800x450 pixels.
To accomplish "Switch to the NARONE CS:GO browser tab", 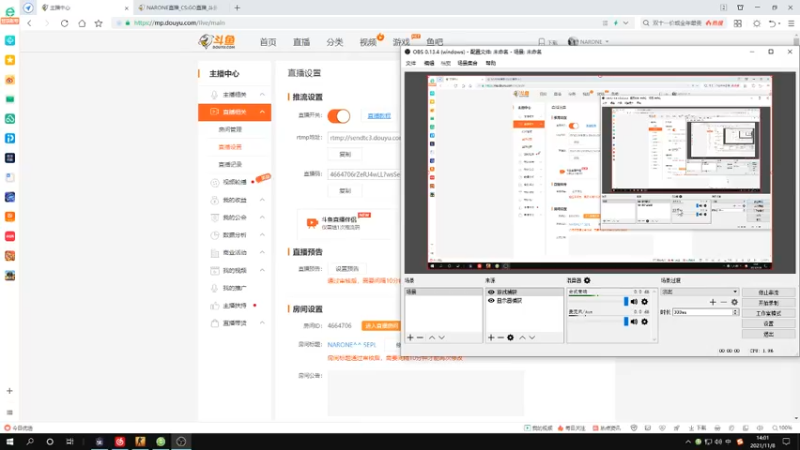I will [181, 8].
